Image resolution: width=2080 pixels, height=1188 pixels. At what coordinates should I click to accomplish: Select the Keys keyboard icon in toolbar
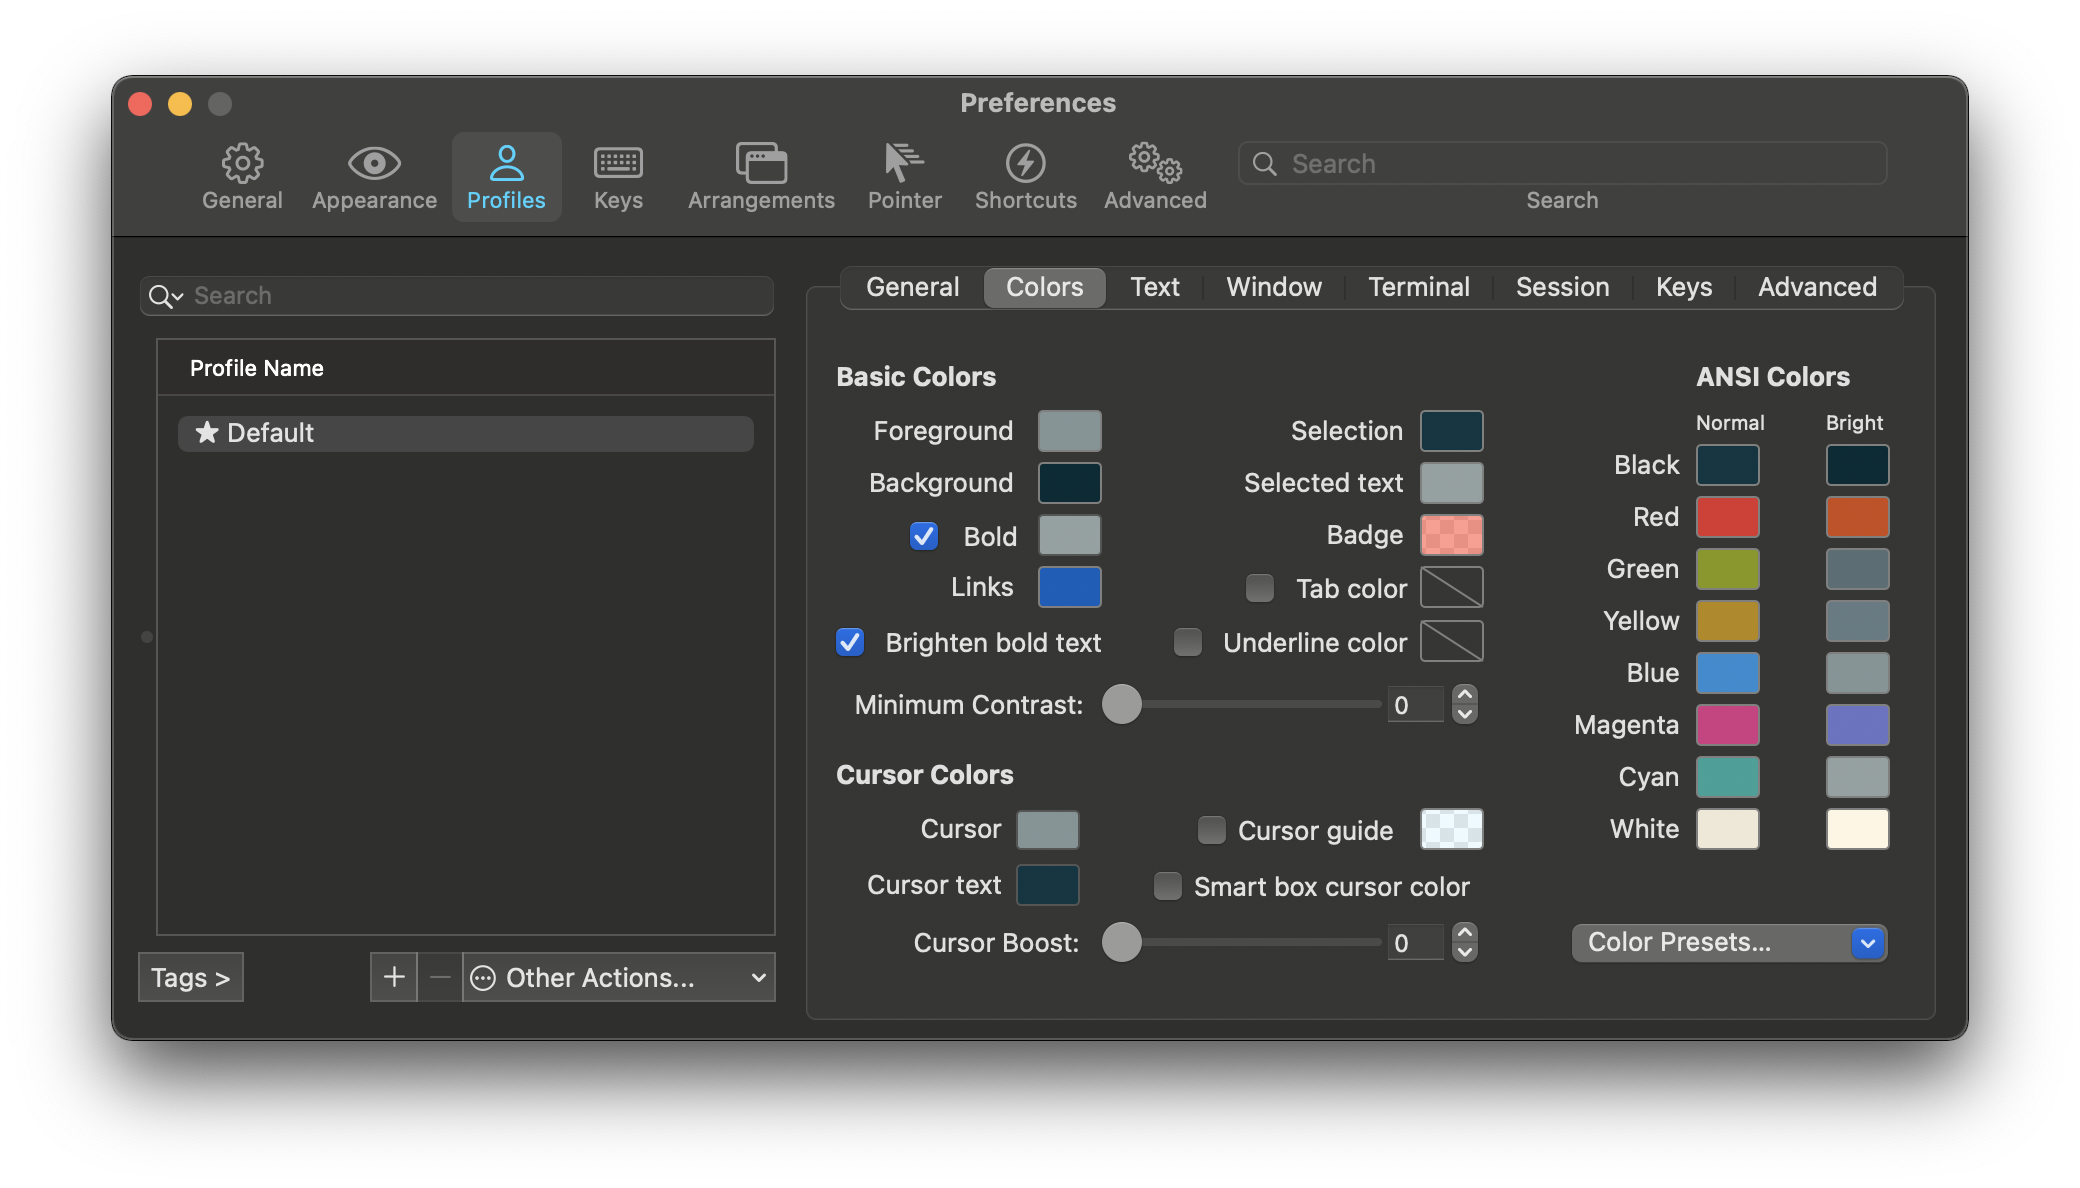click(618, 164)
